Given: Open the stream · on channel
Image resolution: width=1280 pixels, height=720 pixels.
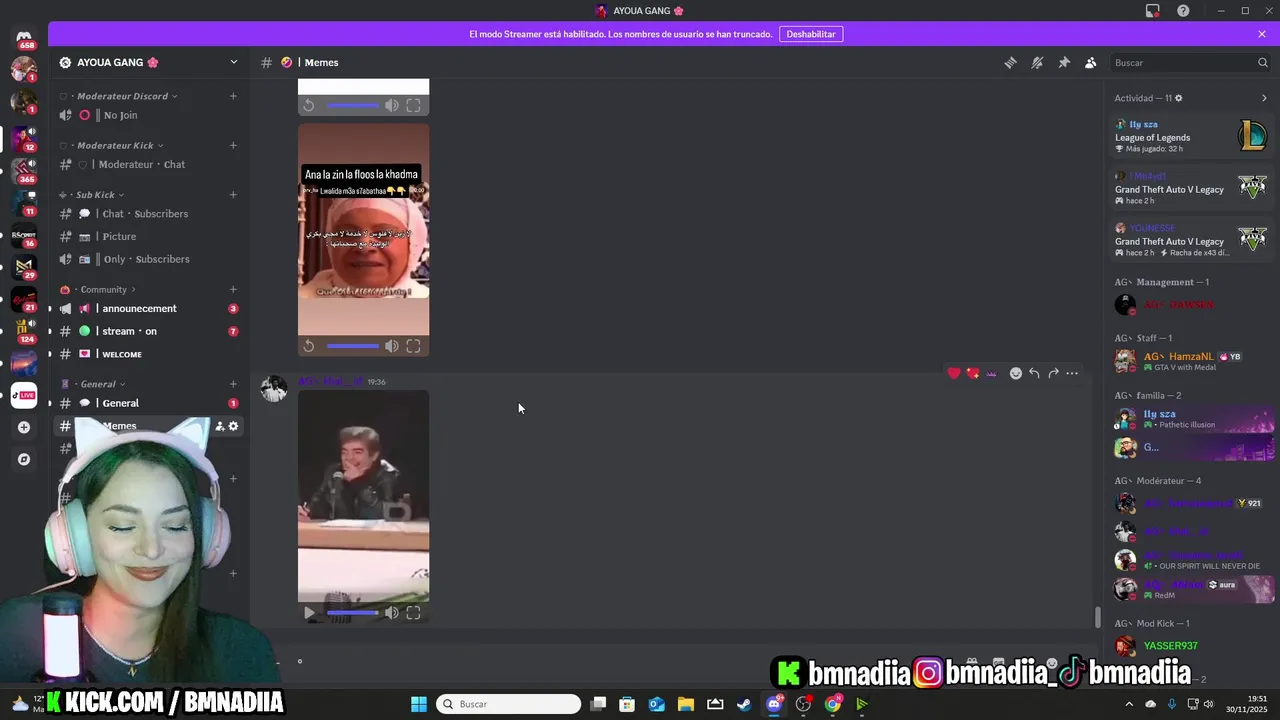Looking at the screenshot, I should [x=148, y=331].
